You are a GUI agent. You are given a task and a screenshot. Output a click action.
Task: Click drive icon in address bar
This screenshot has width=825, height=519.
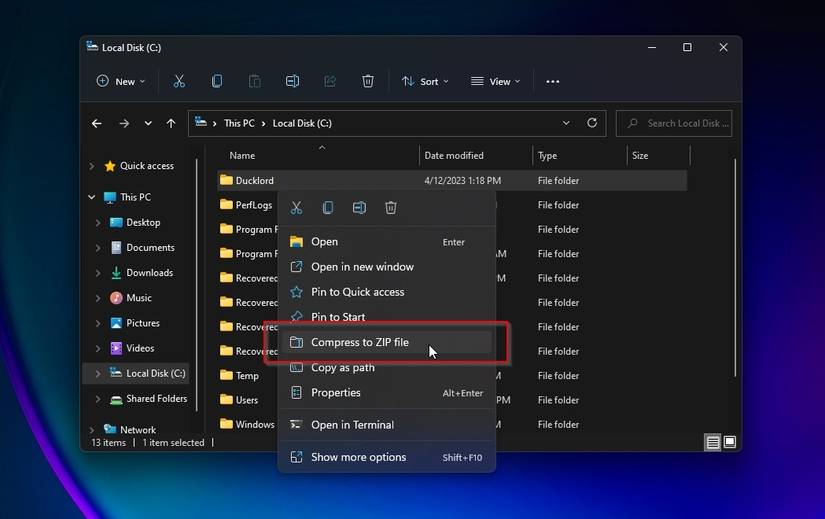[x=200, y=122]
